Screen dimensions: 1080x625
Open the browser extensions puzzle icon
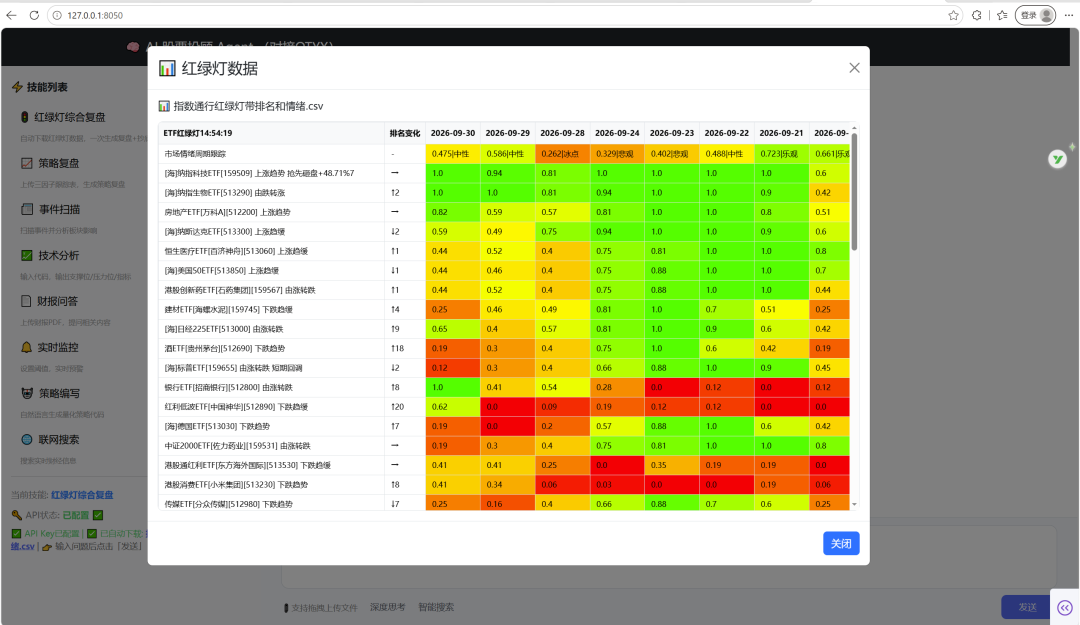coord(977,15)
